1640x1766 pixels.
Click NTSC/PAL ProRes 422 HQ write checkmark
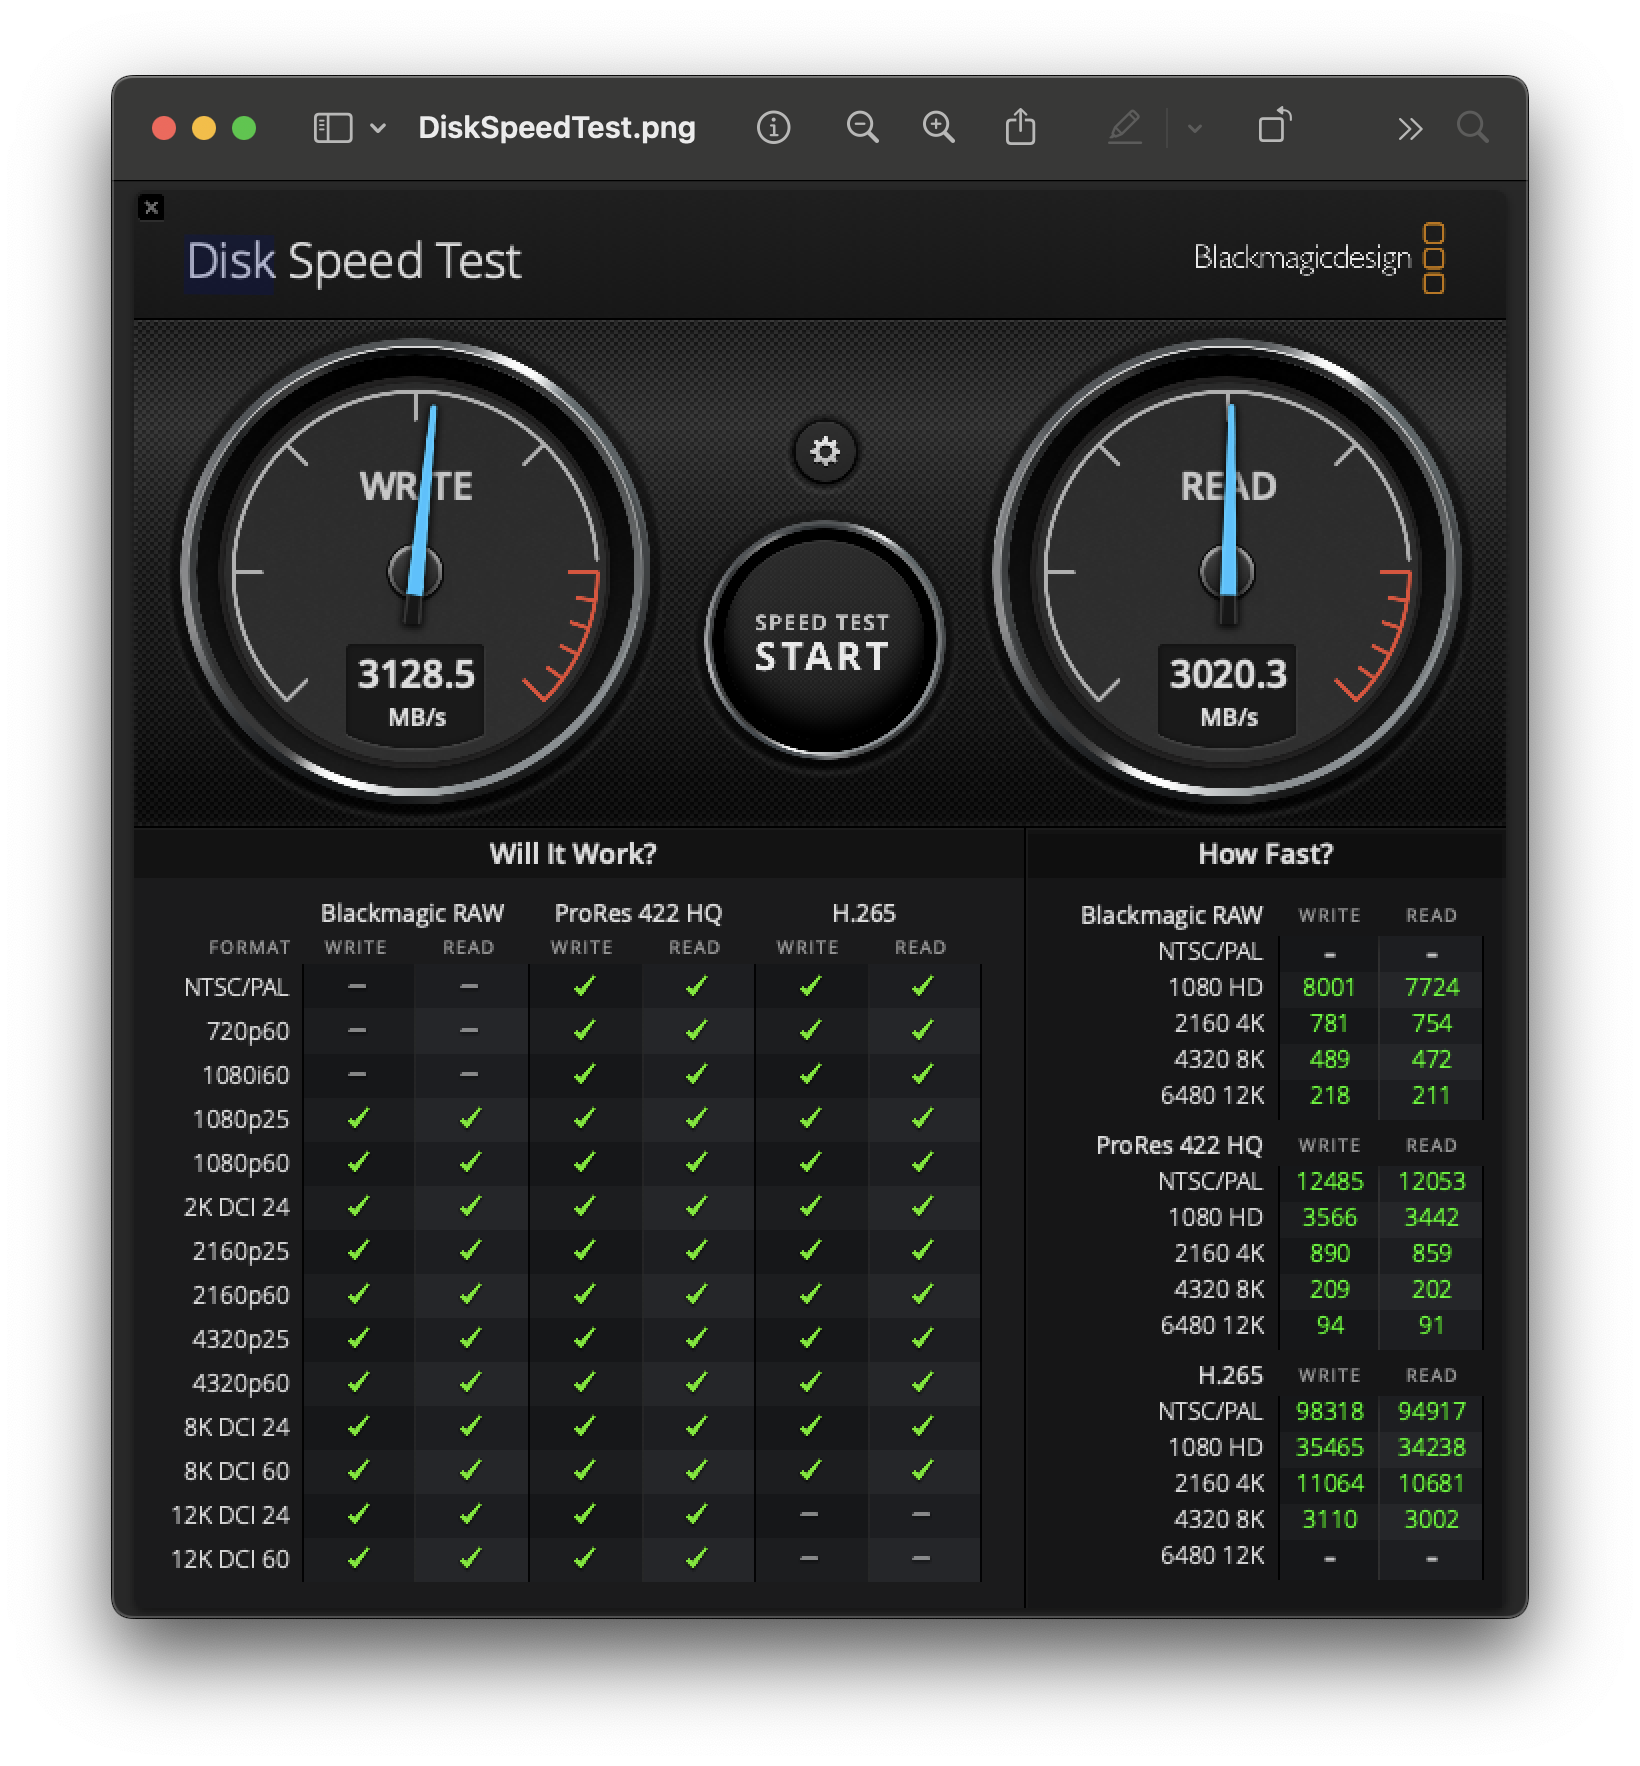[x=583, y=986]
